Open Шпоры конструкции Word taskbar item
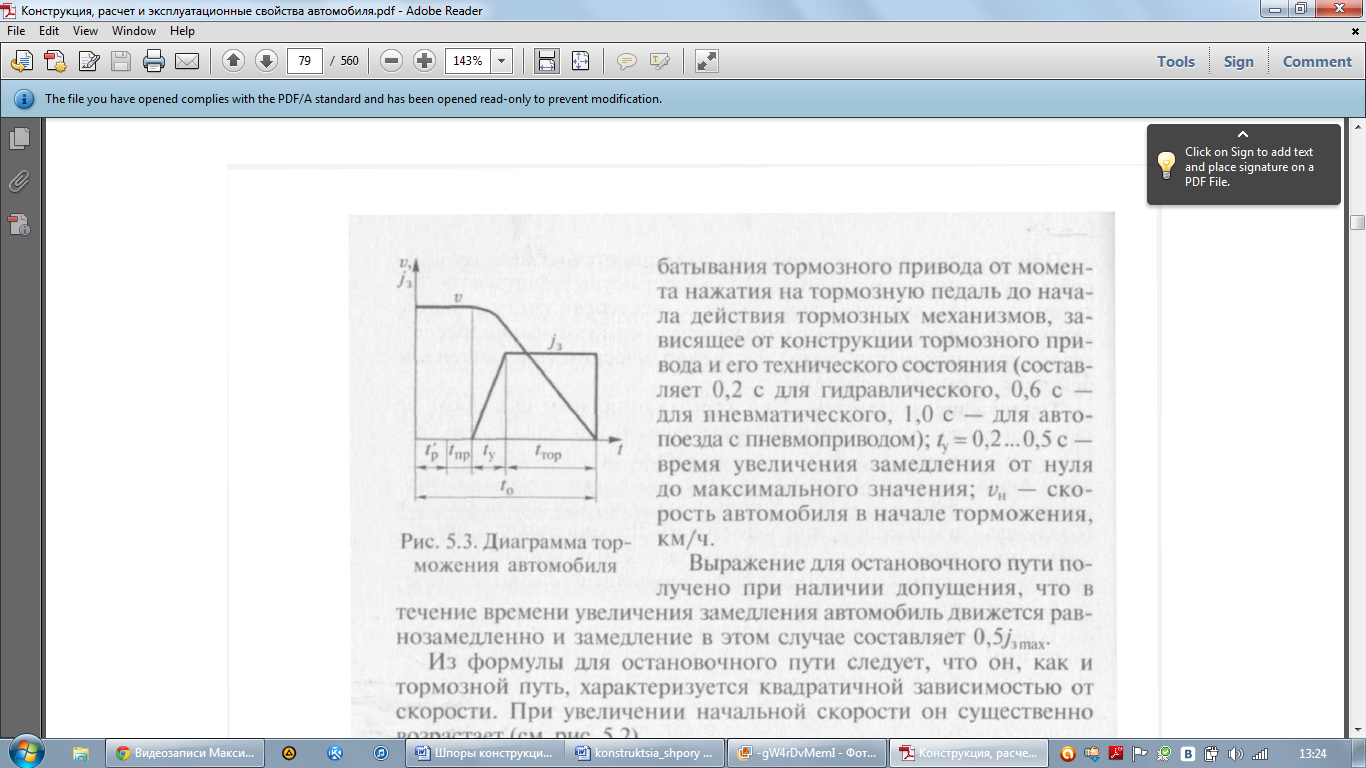The image size is (1366, 768). pyautogui.click(x=483, y=753)
